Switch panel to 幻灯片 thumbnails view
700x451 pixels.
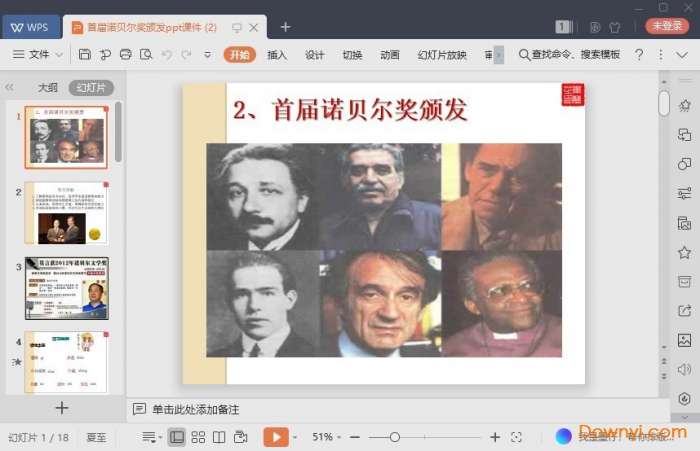coord(90,88)
